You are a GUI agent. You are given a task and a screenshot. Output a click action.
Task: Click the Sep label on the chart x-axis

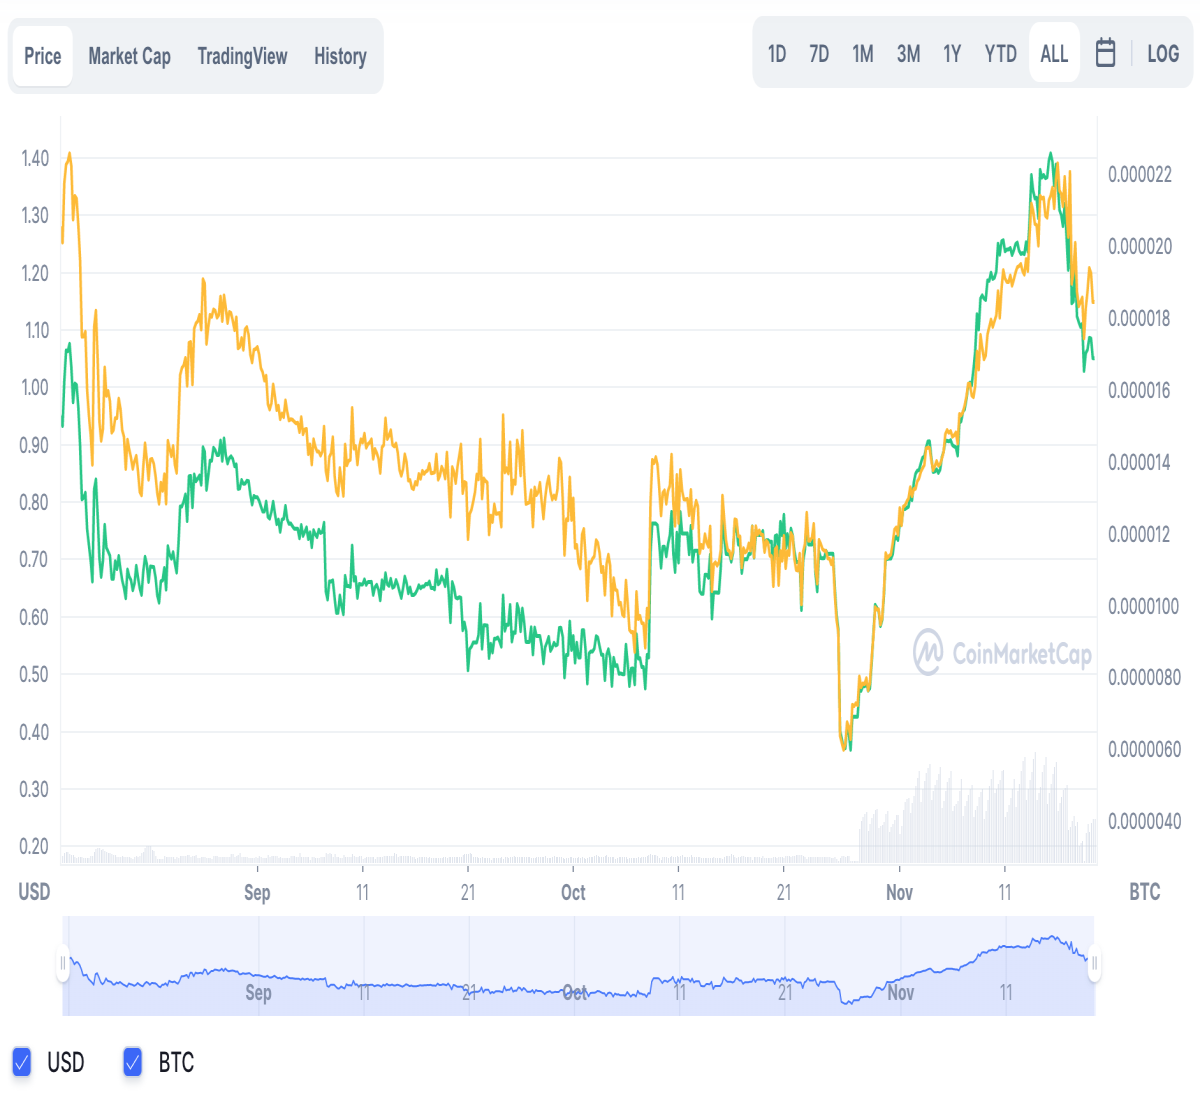tap(257, 892)
